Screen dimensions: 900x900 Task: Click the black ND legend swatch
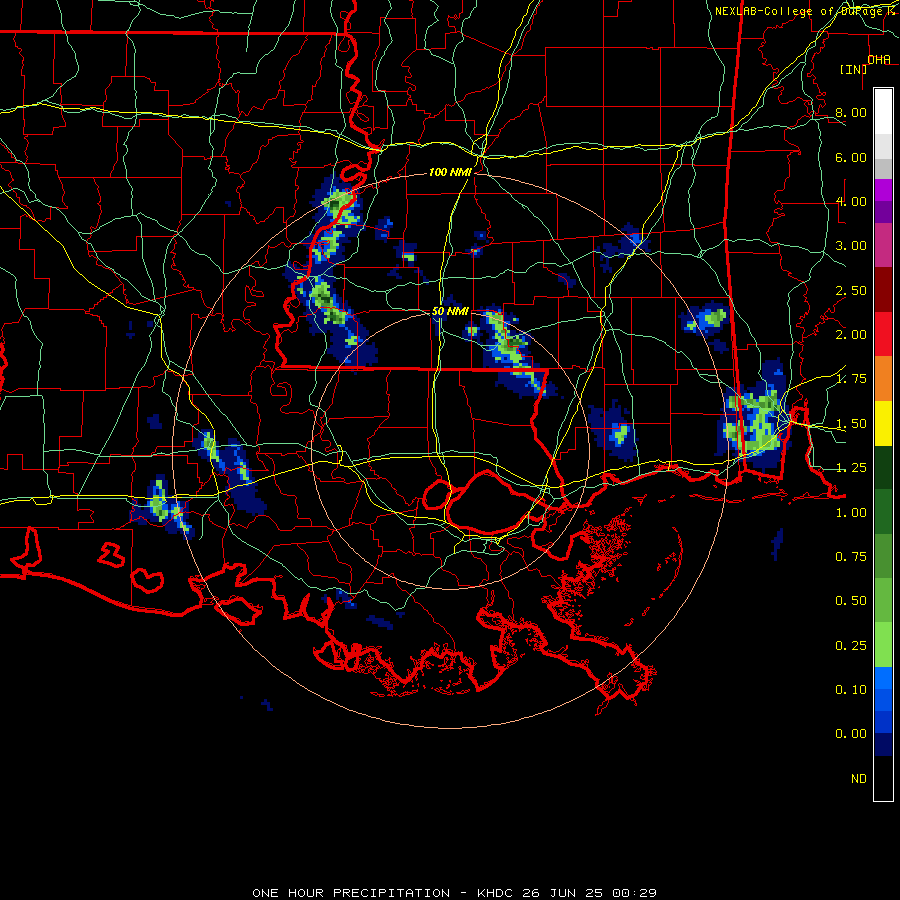tap(883, 778)
